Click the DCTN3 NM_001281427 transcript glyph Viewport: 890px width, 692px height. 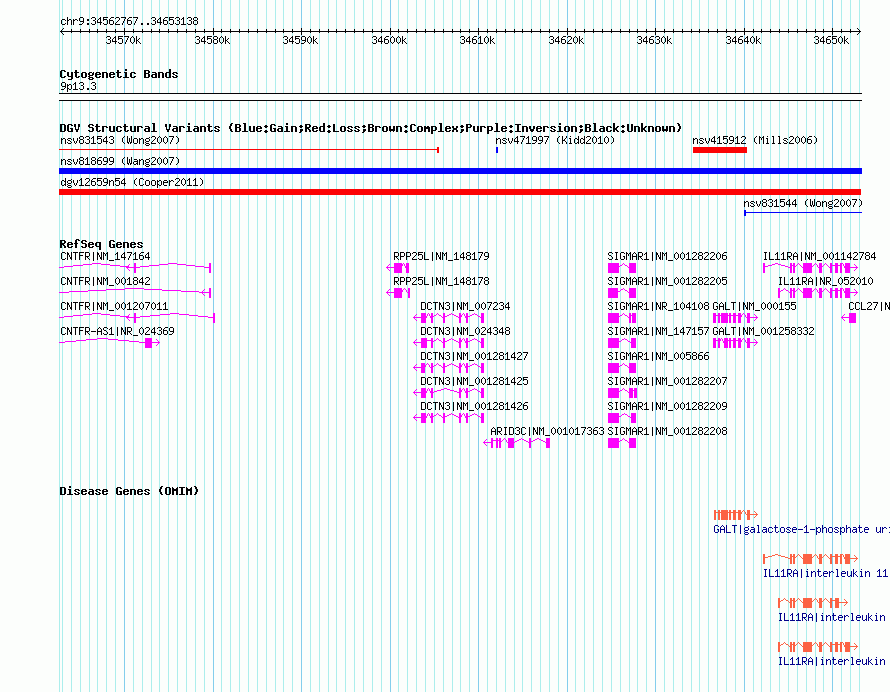pyautogui.click(x=449, y=368)
